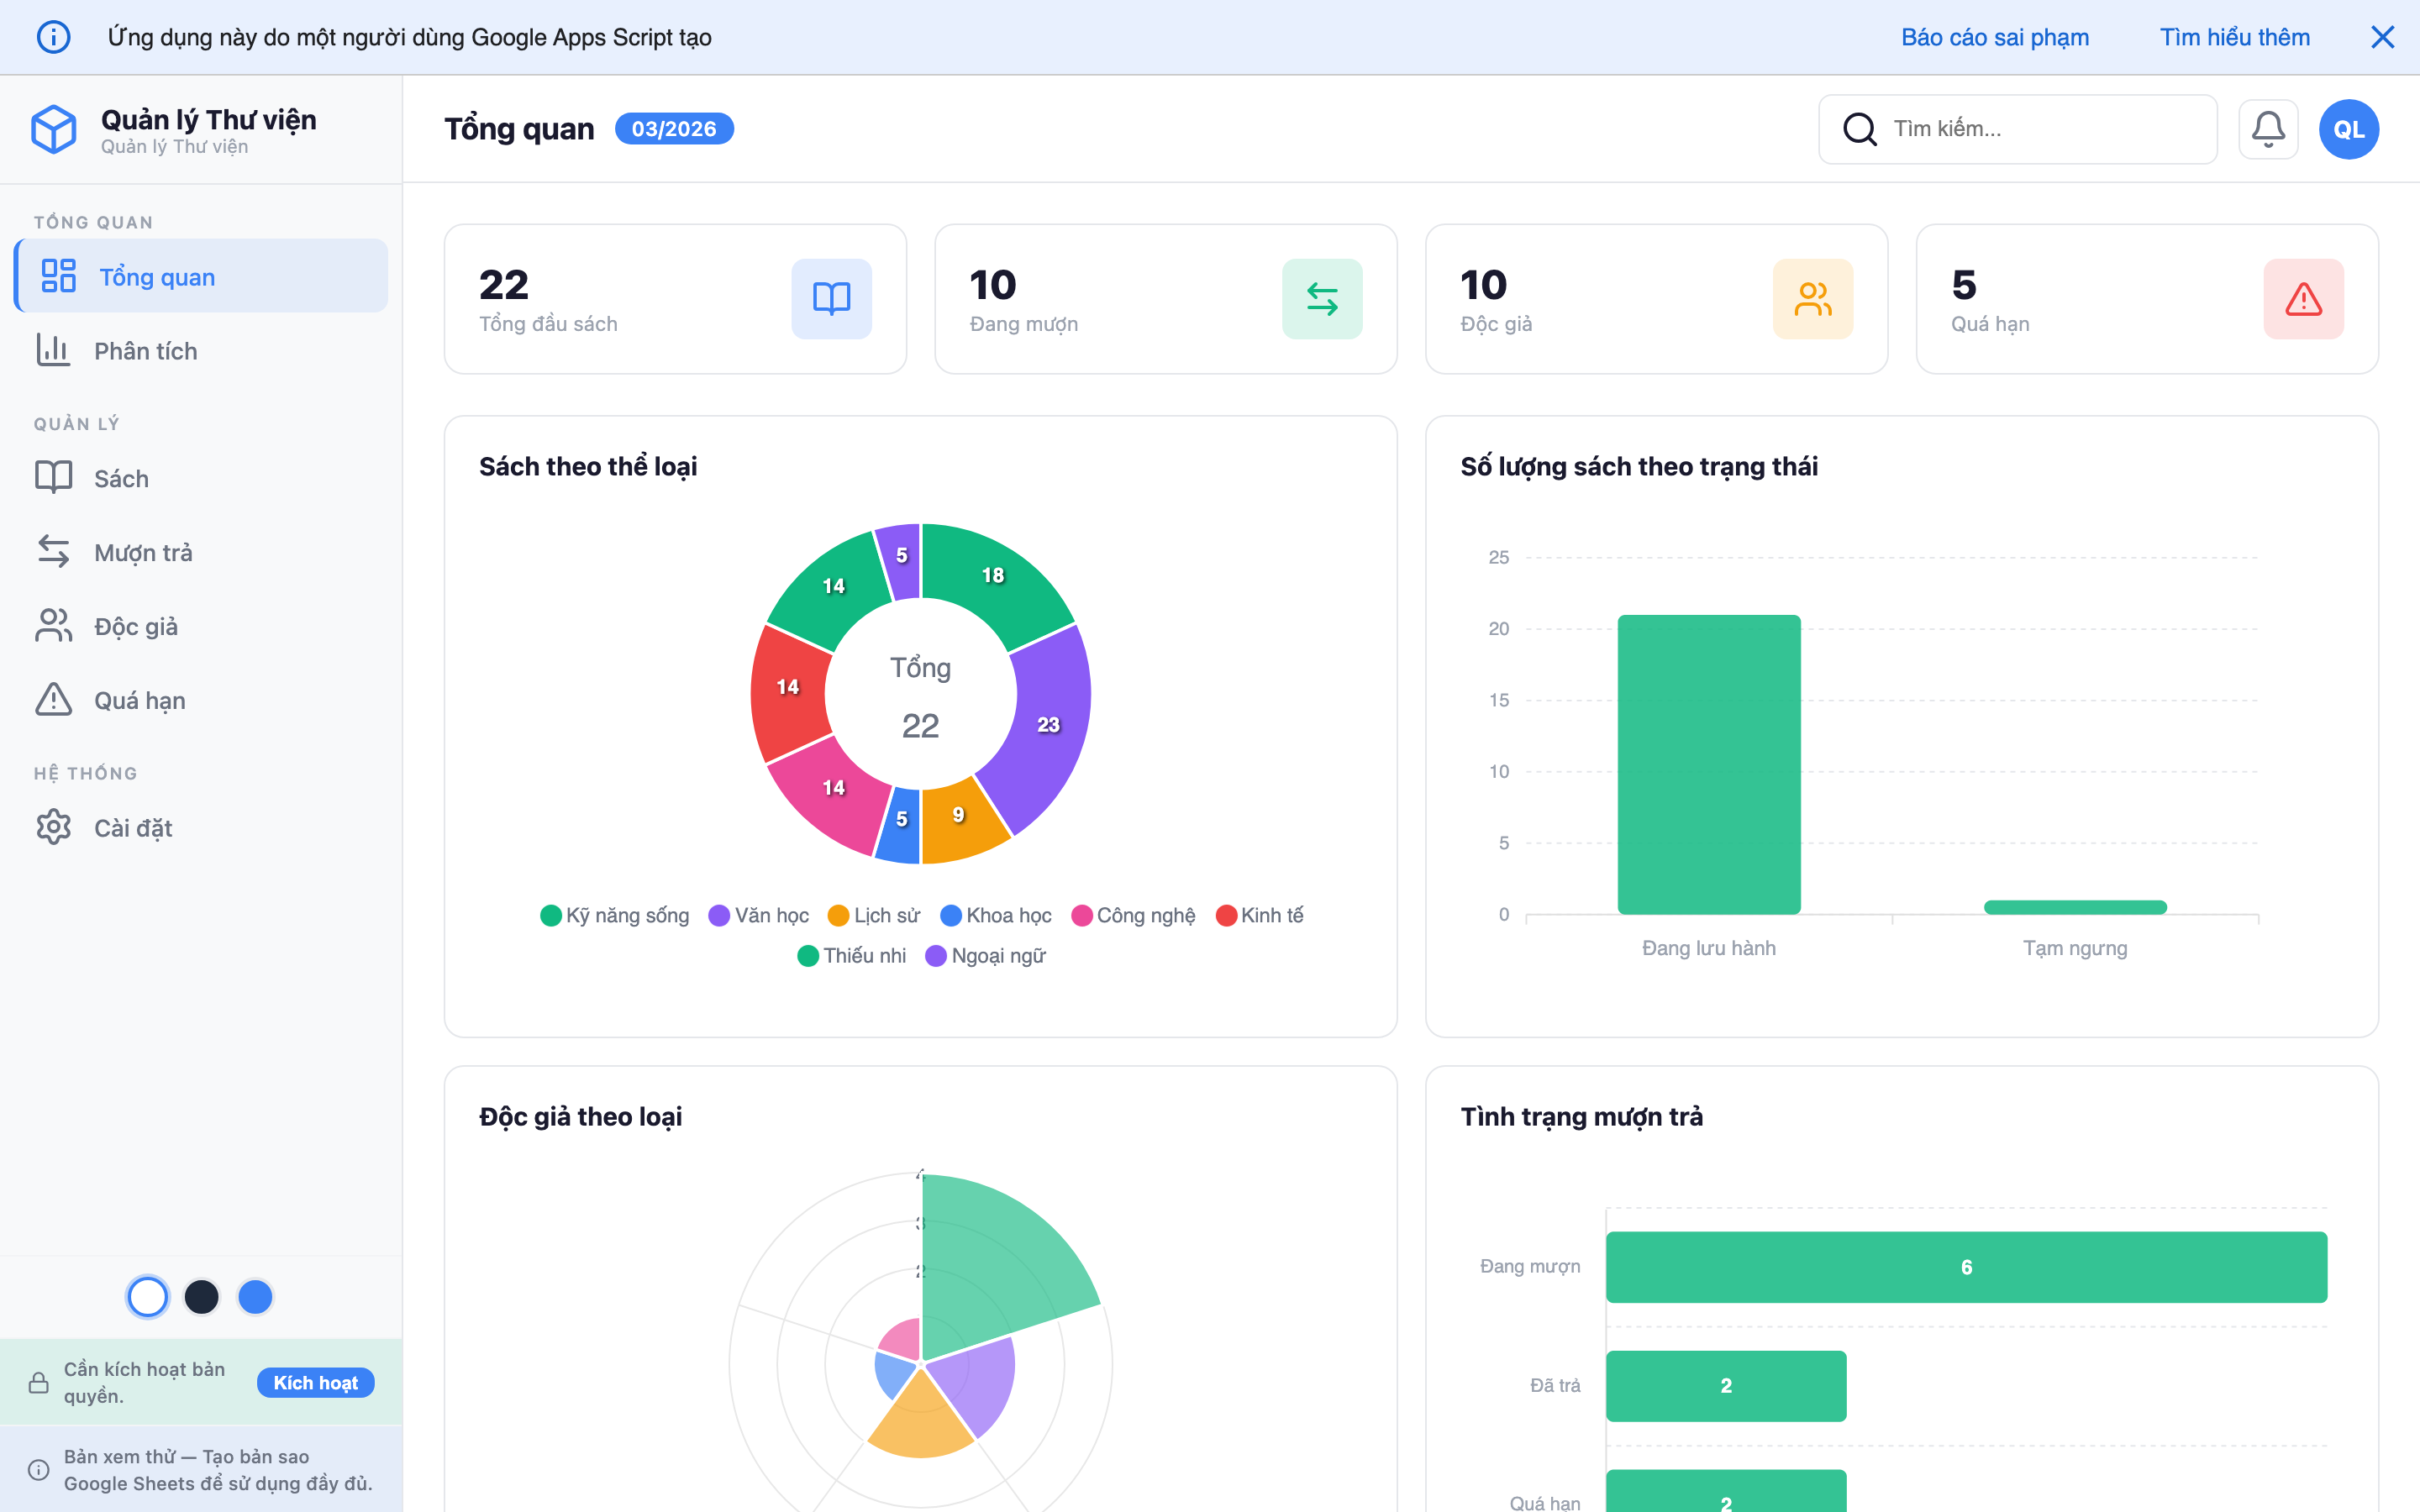The width and height of the screenshot is (2420, 1512).
Task: Click the book icon on Tổng đầu sách card
Action: pyautogui.click(x=831, y=298)
